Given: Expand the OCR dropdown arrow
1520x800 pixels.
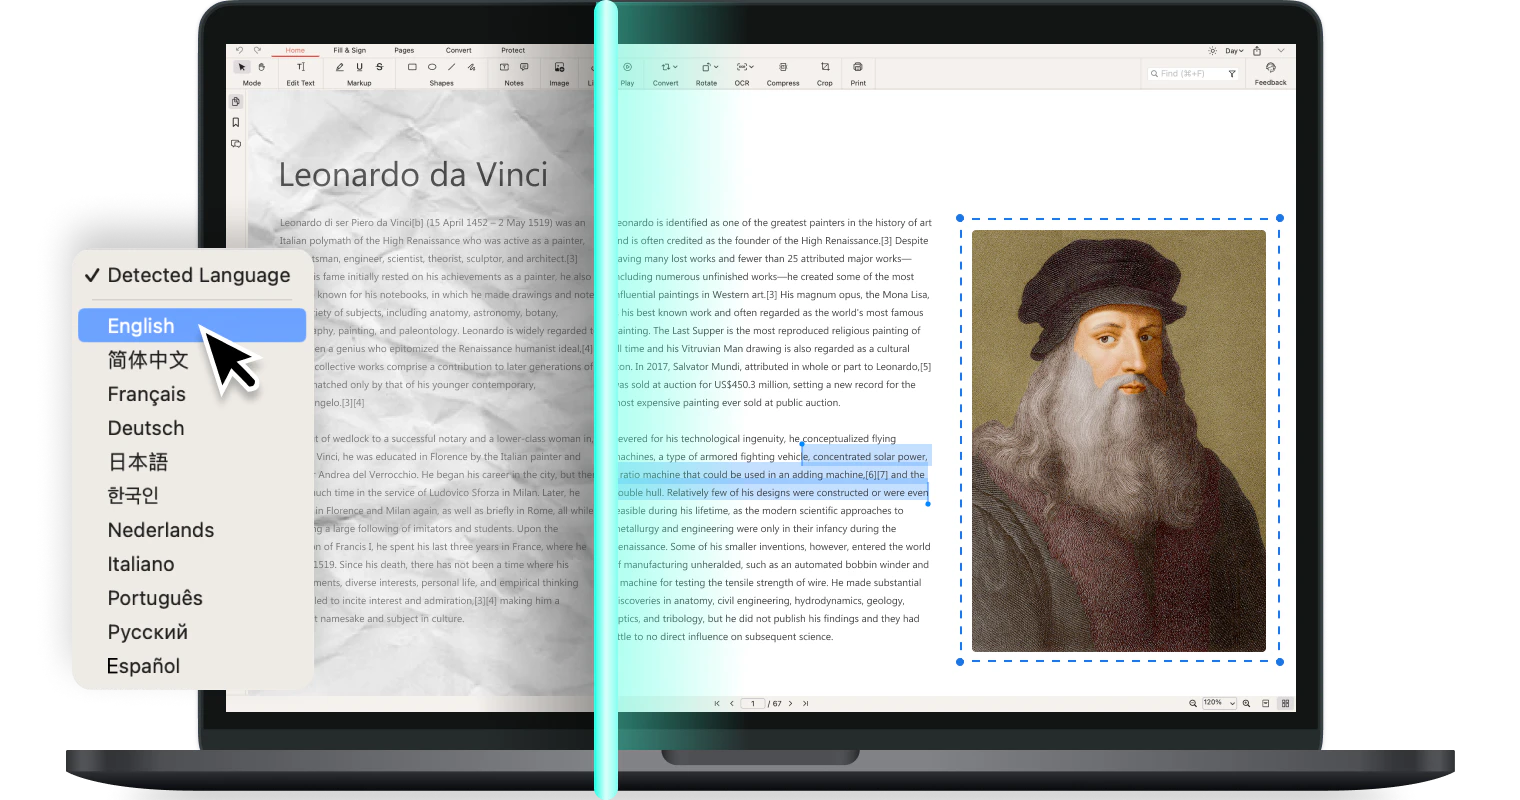Looking at the screenshot, I should click(752, 67).
